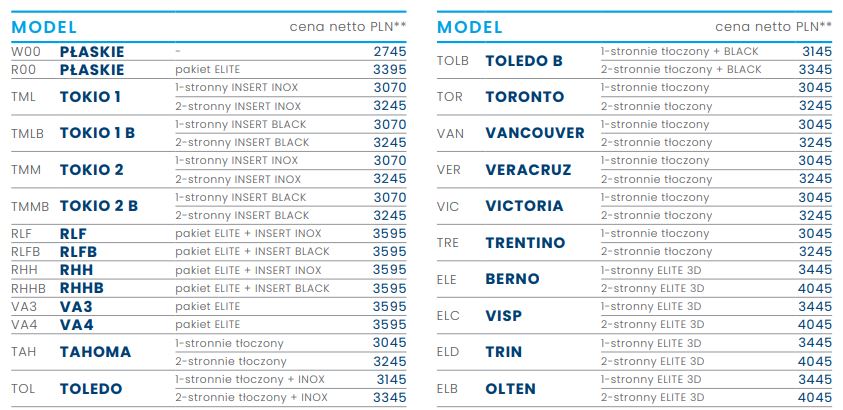Click the VISP model name
Screen dimensions: 843x410
click(503, 315)
